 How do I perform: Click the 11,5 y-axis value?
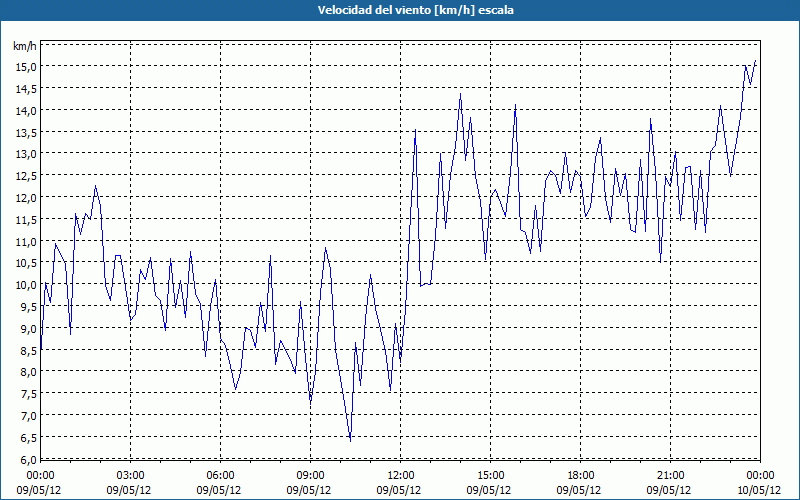coord(27,219)
